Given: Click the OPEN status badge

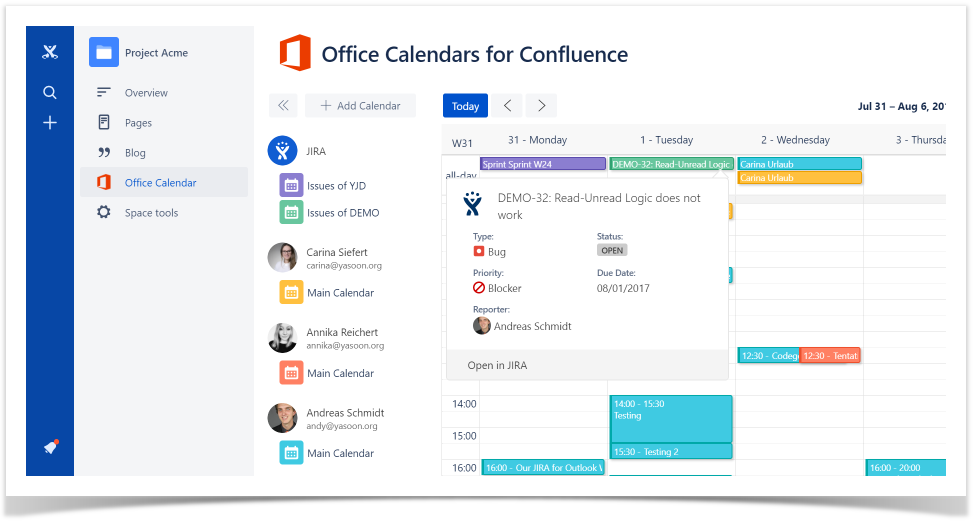Looking at the screenshot, I should [612, 250].
